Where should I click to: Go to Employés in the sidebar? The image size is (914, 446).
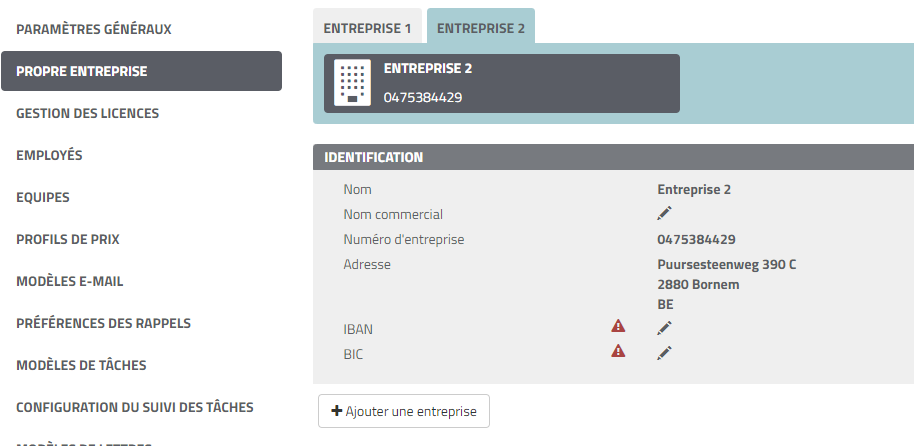point(49,155)
